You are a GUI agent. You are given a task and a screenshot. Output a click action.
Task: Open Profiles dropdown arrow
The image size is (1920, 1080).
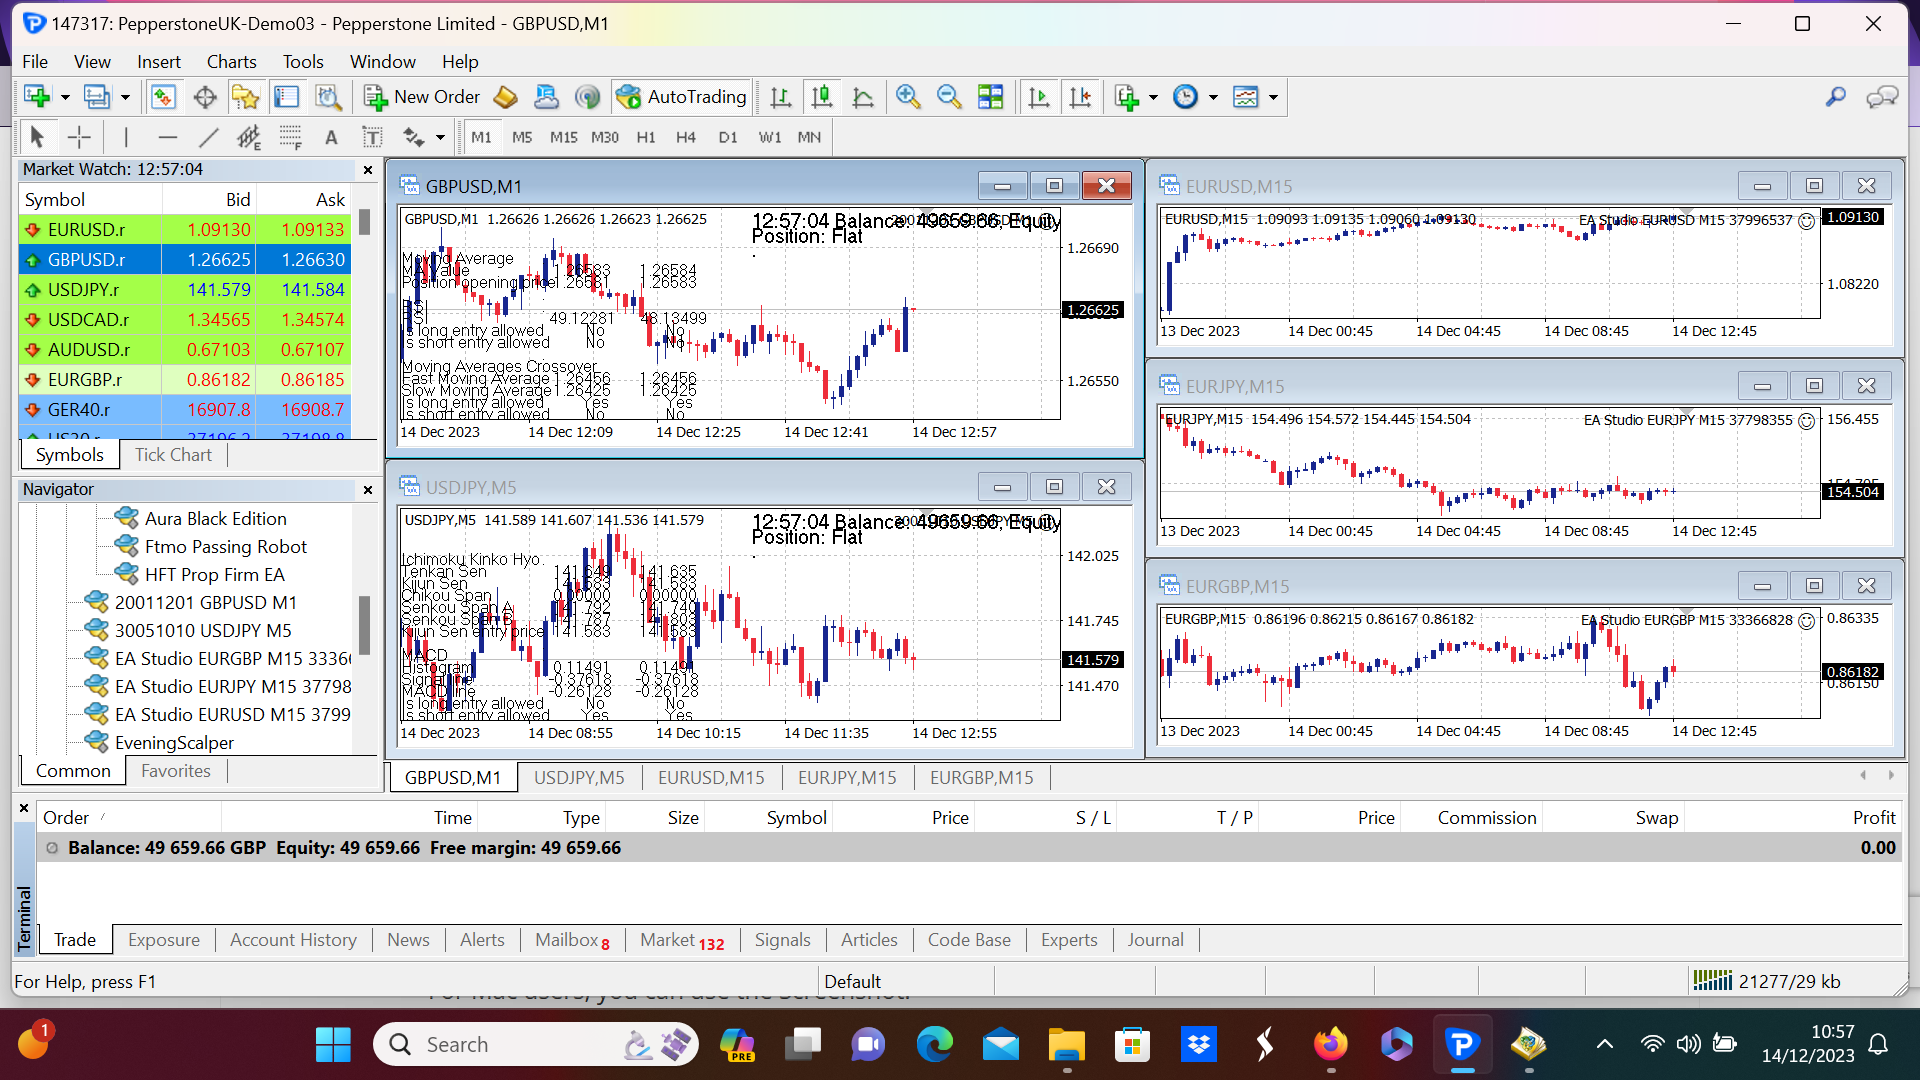(125, 98)
